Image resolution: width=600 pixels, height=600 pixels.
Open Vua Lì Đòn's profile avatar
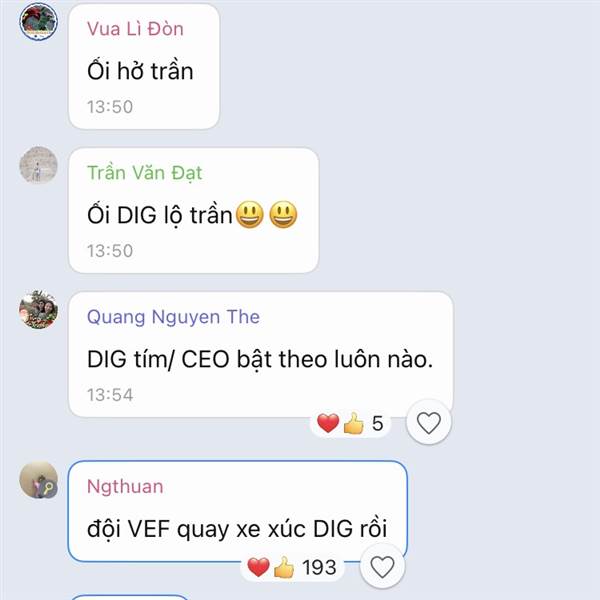pyautogui.click(x=38, y=22)
